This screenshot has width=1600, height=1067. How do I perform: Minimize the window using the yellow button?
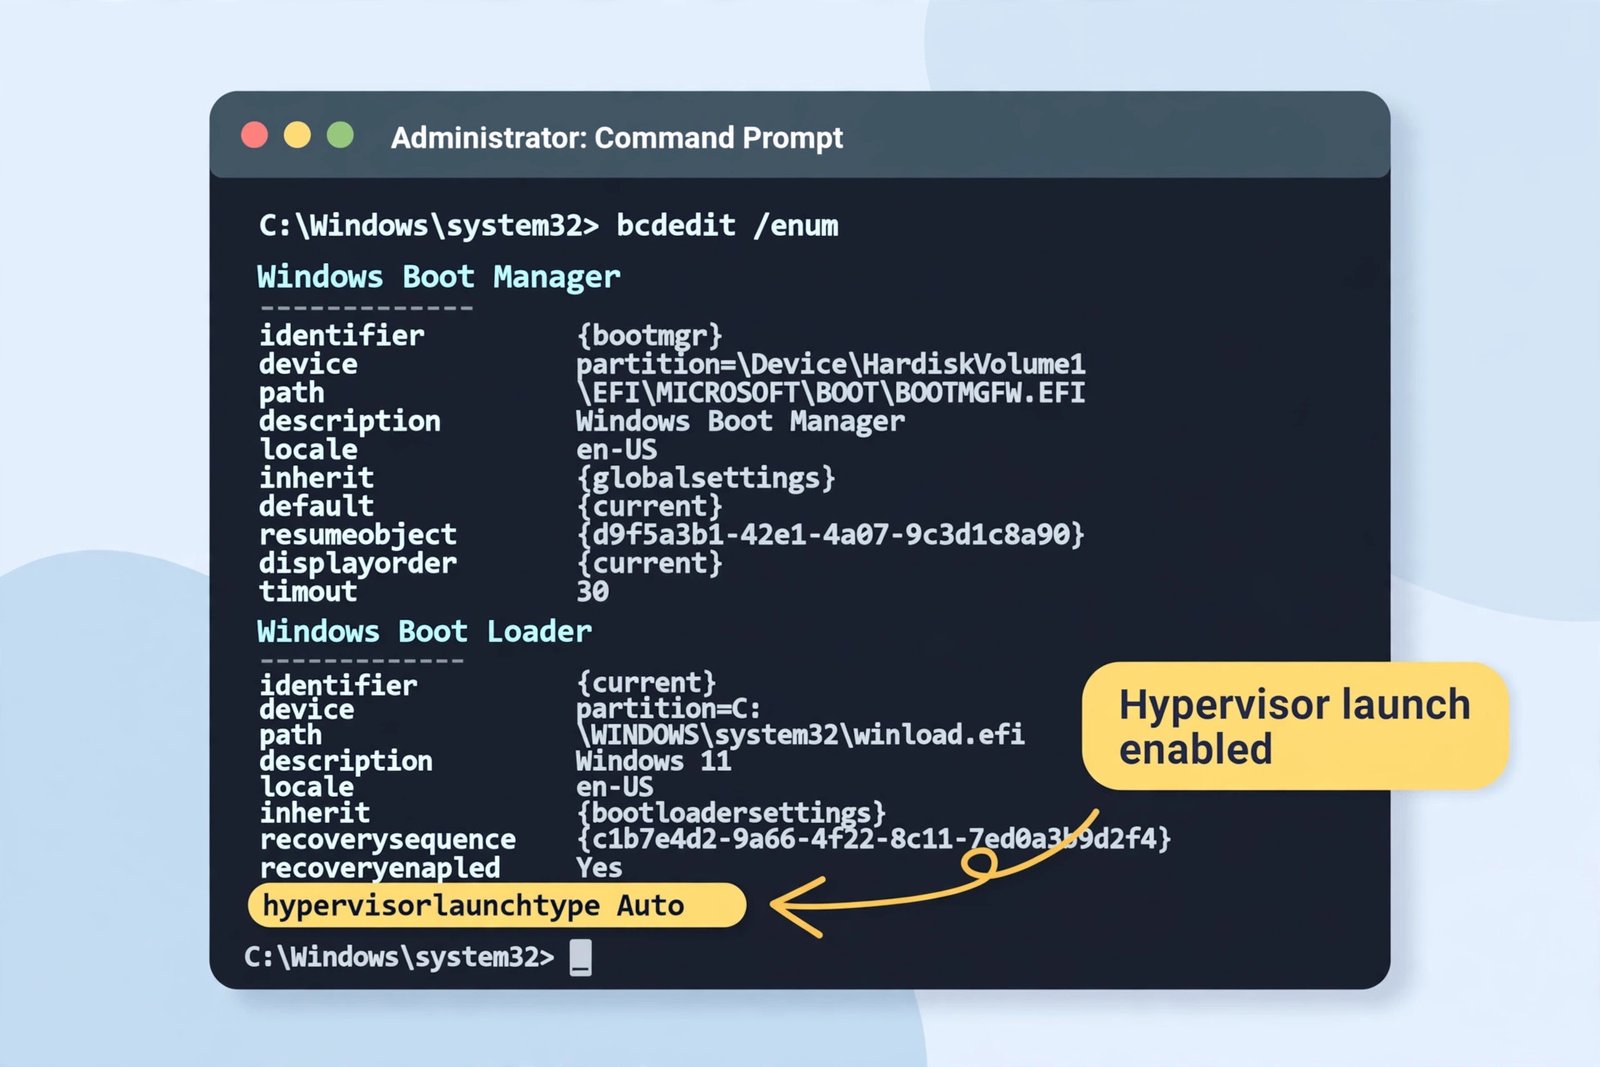pos(297,135)
